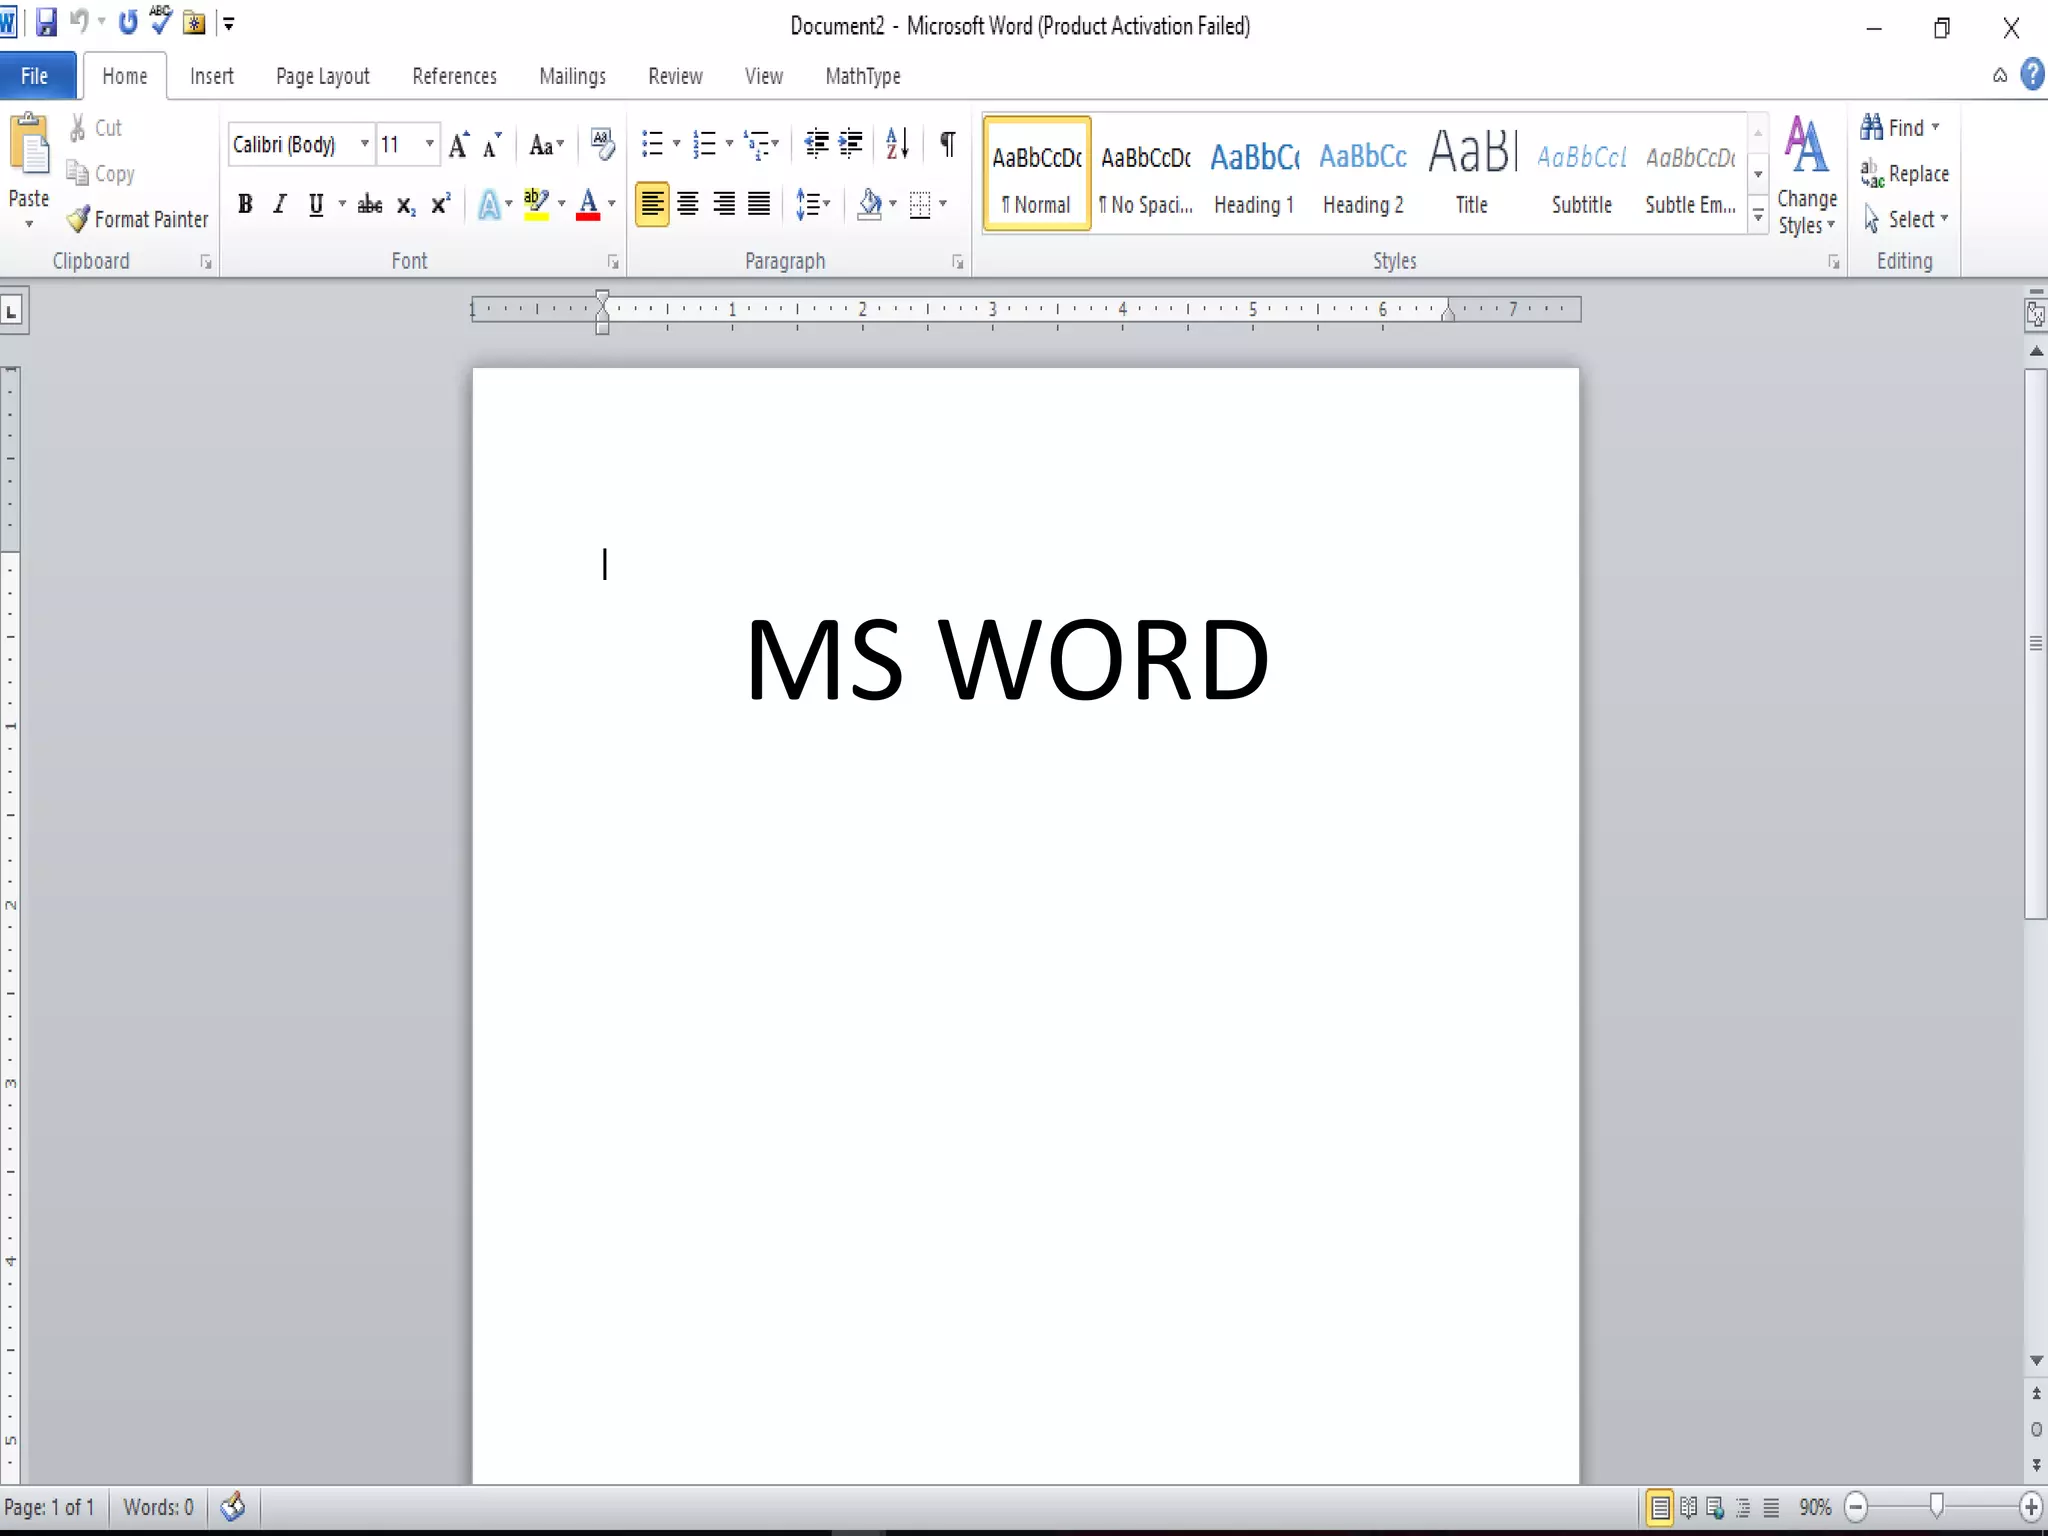2048x1536 pixels.
Task: Click the Help question mark icon
Action: click(x=2032, y=75)
